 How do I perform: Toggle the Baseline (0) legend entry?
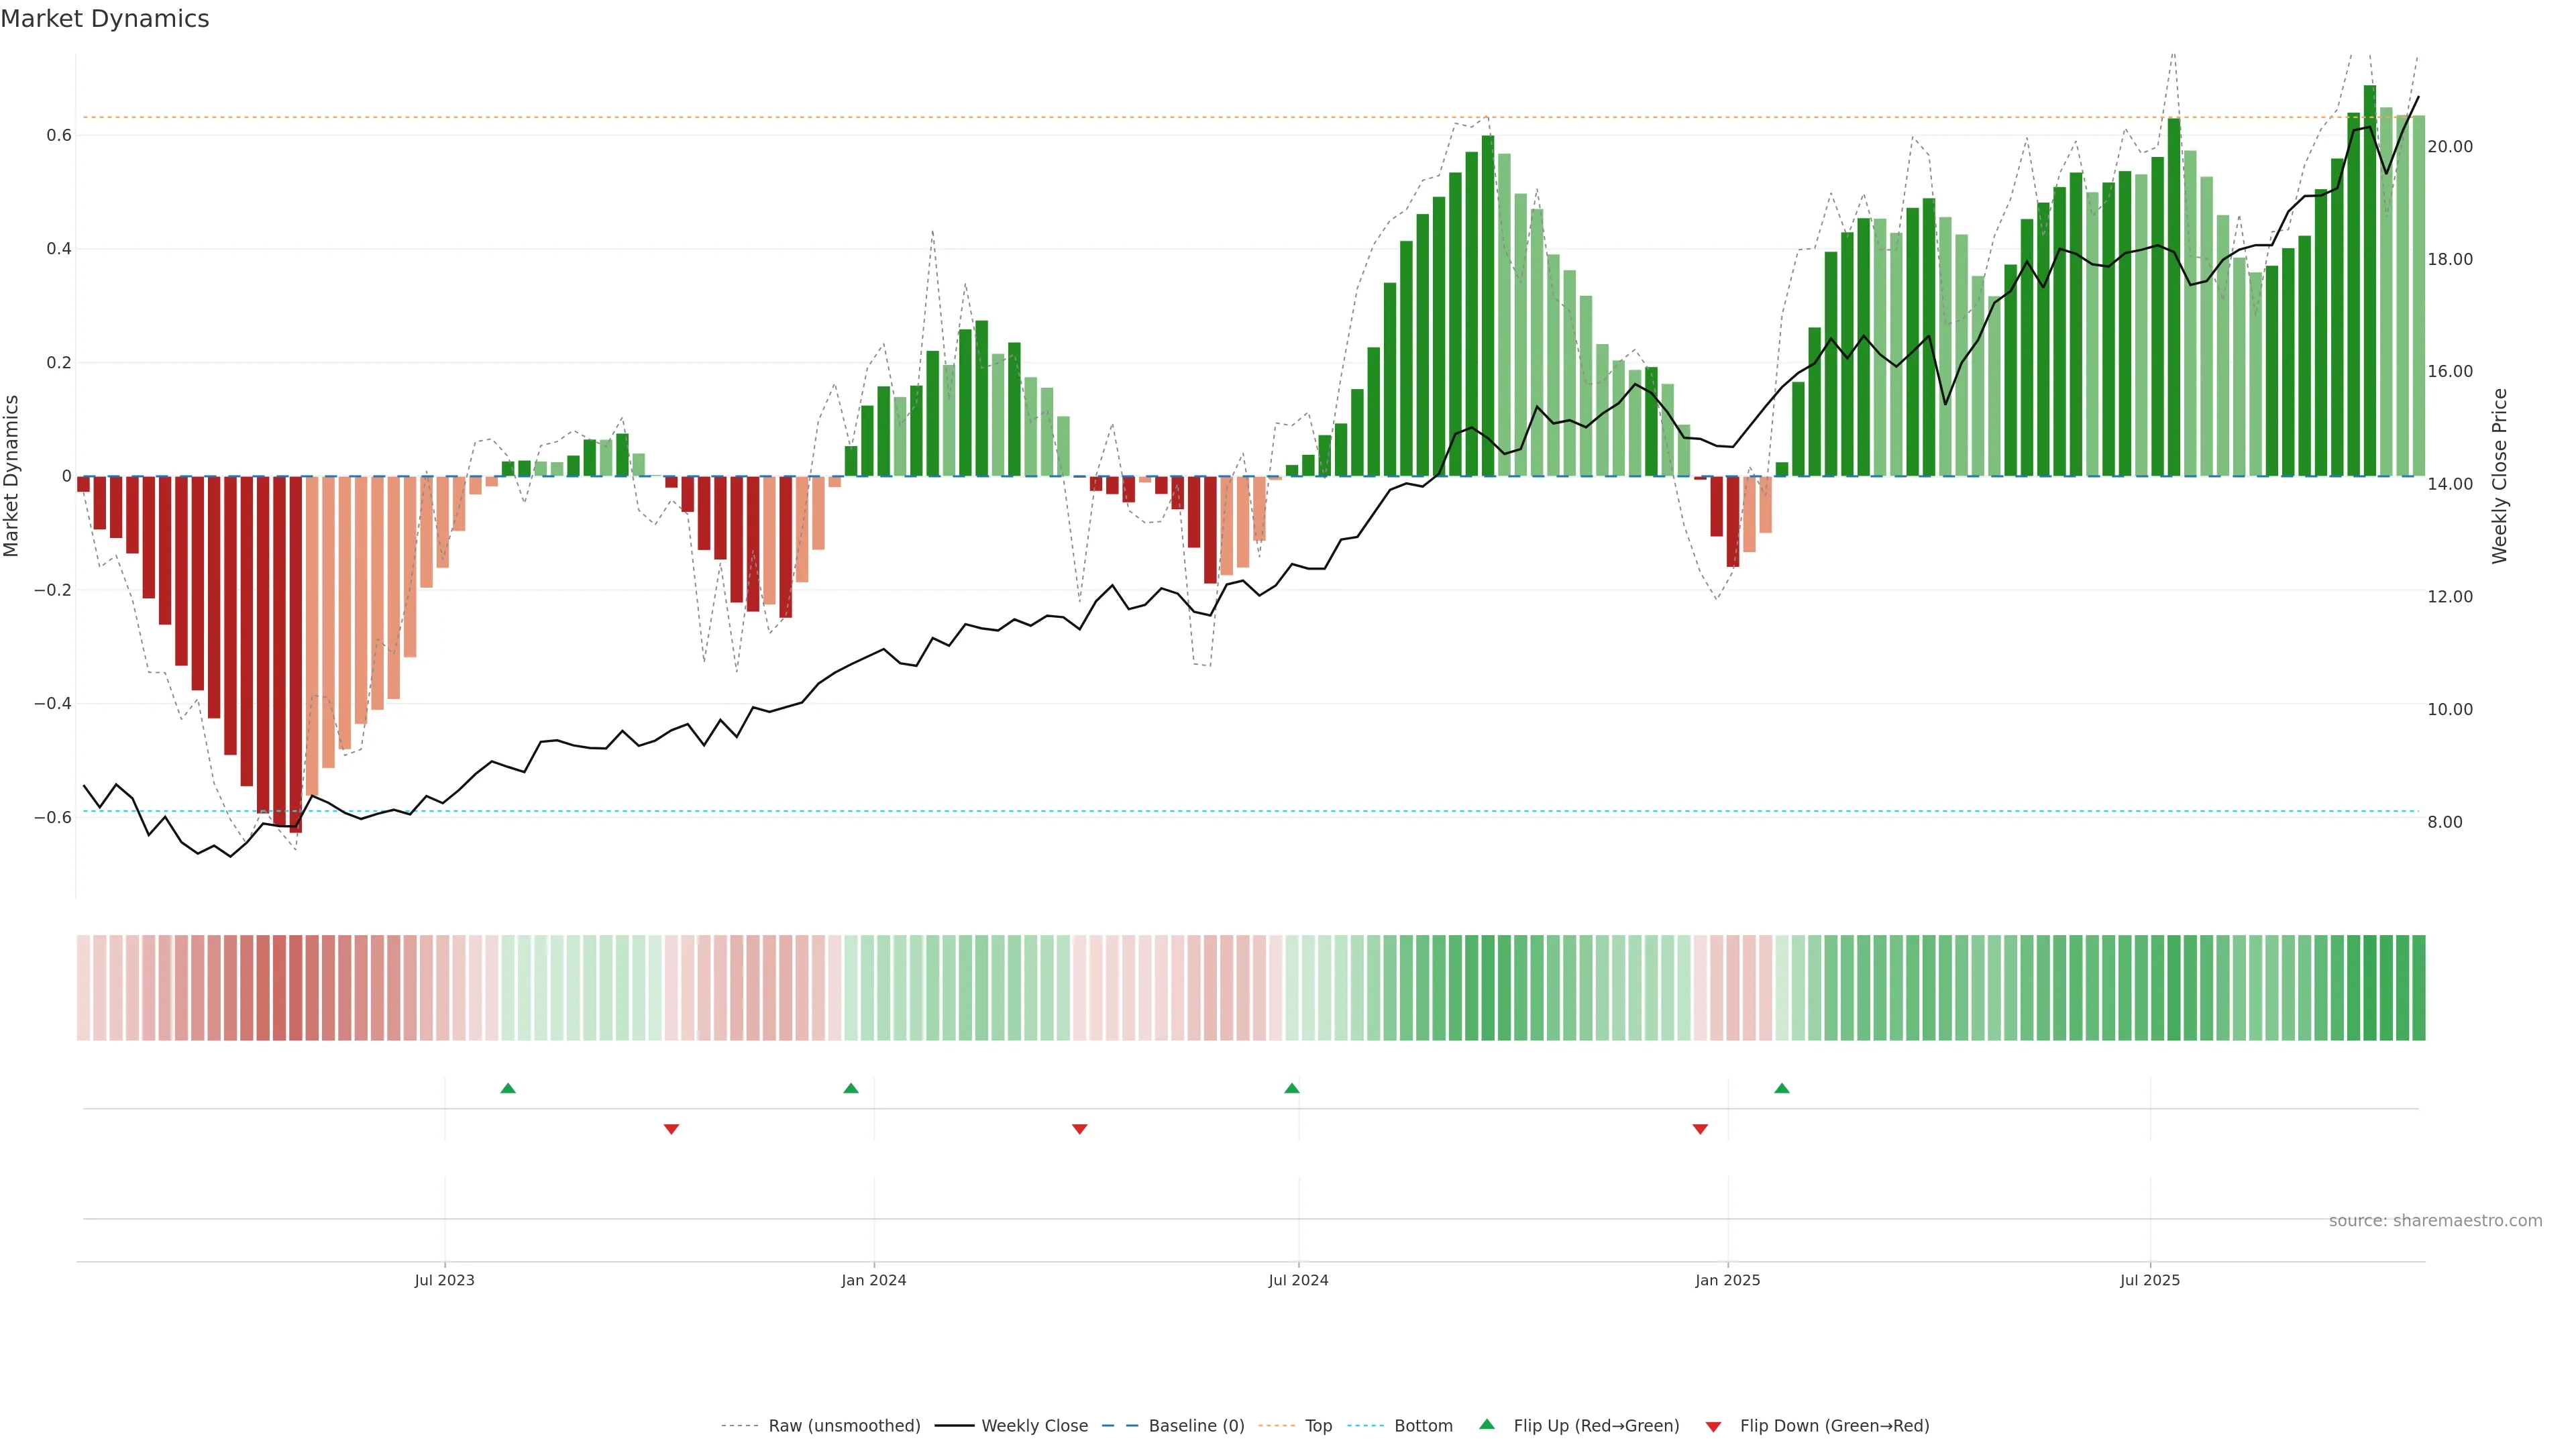tap(1196, 1426)
